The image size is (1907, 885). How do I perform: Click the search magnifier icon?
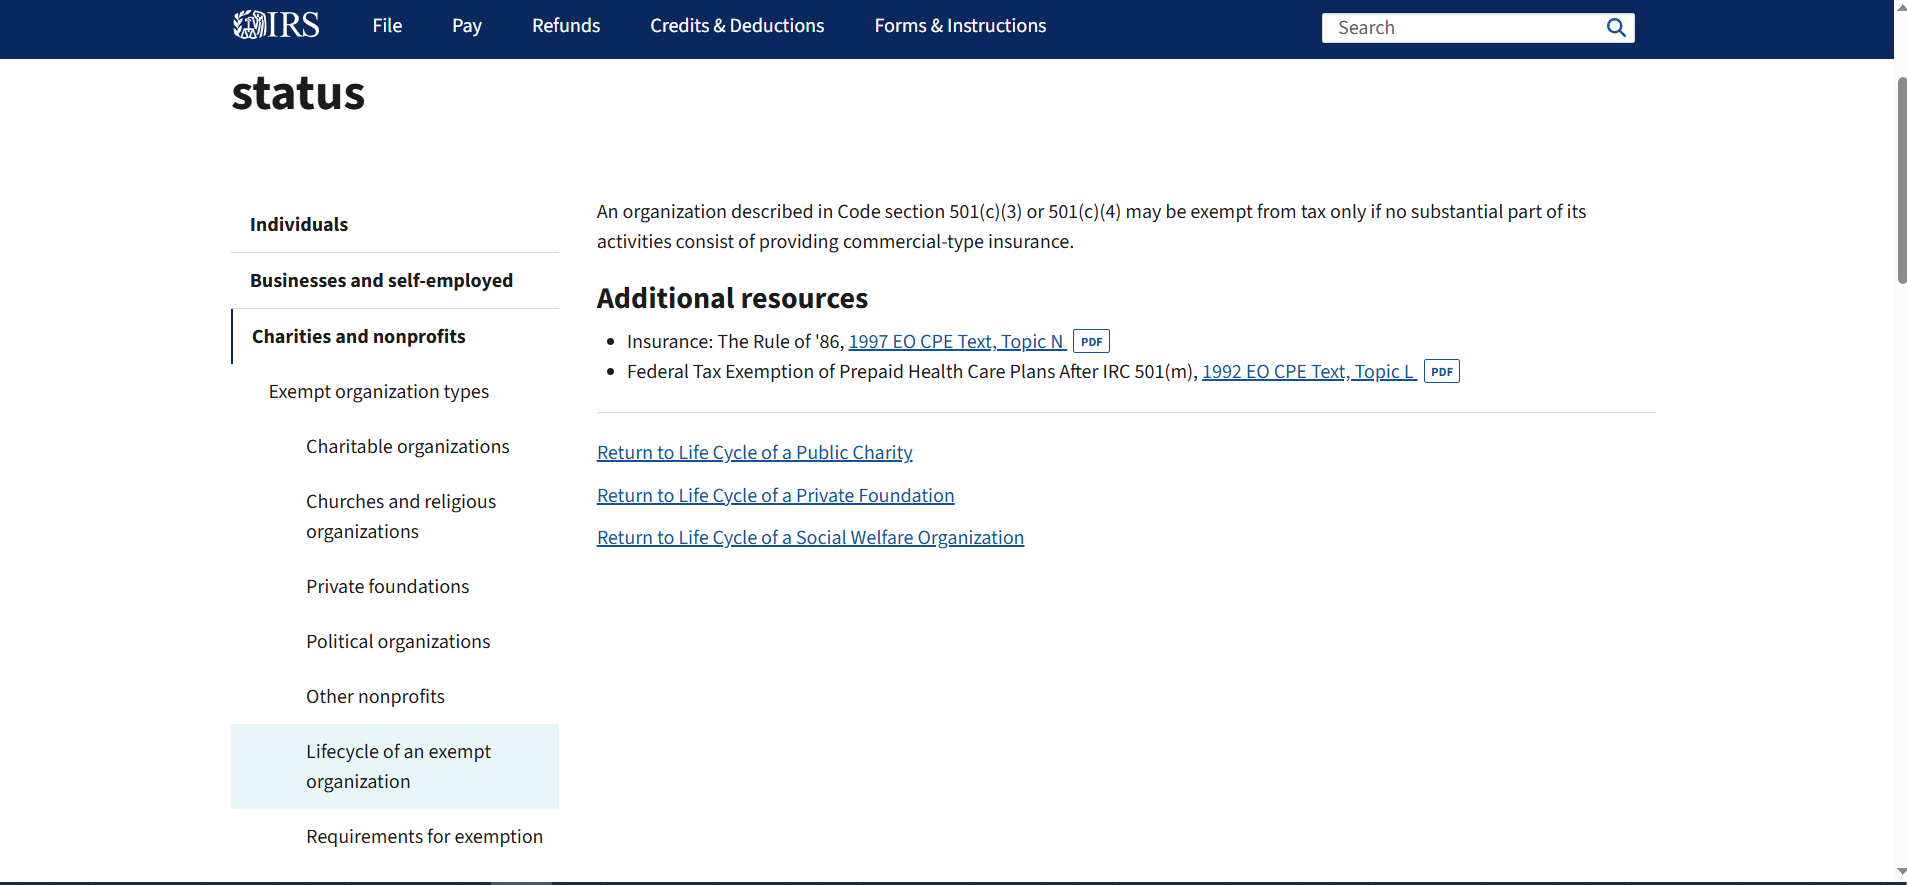pos(1615,28)
